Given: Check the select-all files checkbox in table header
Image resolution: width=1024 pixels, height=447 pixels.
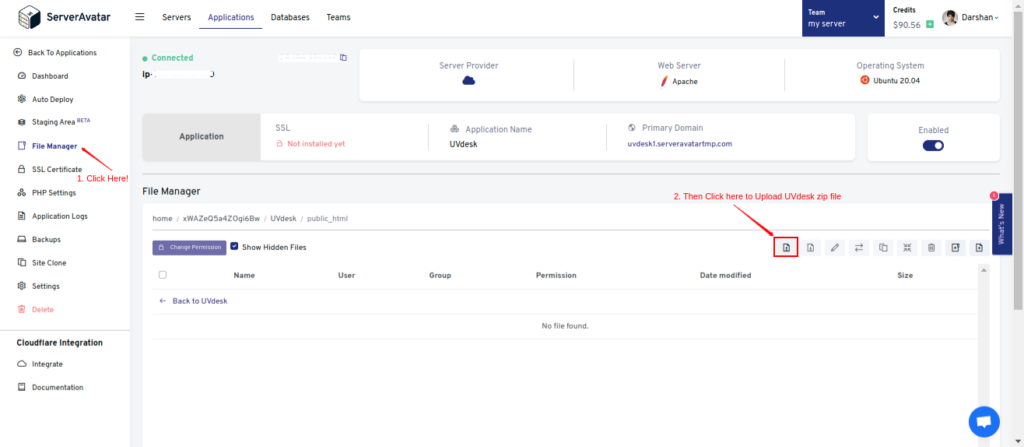Looking at the screenshot, I should tap(163, 274).
